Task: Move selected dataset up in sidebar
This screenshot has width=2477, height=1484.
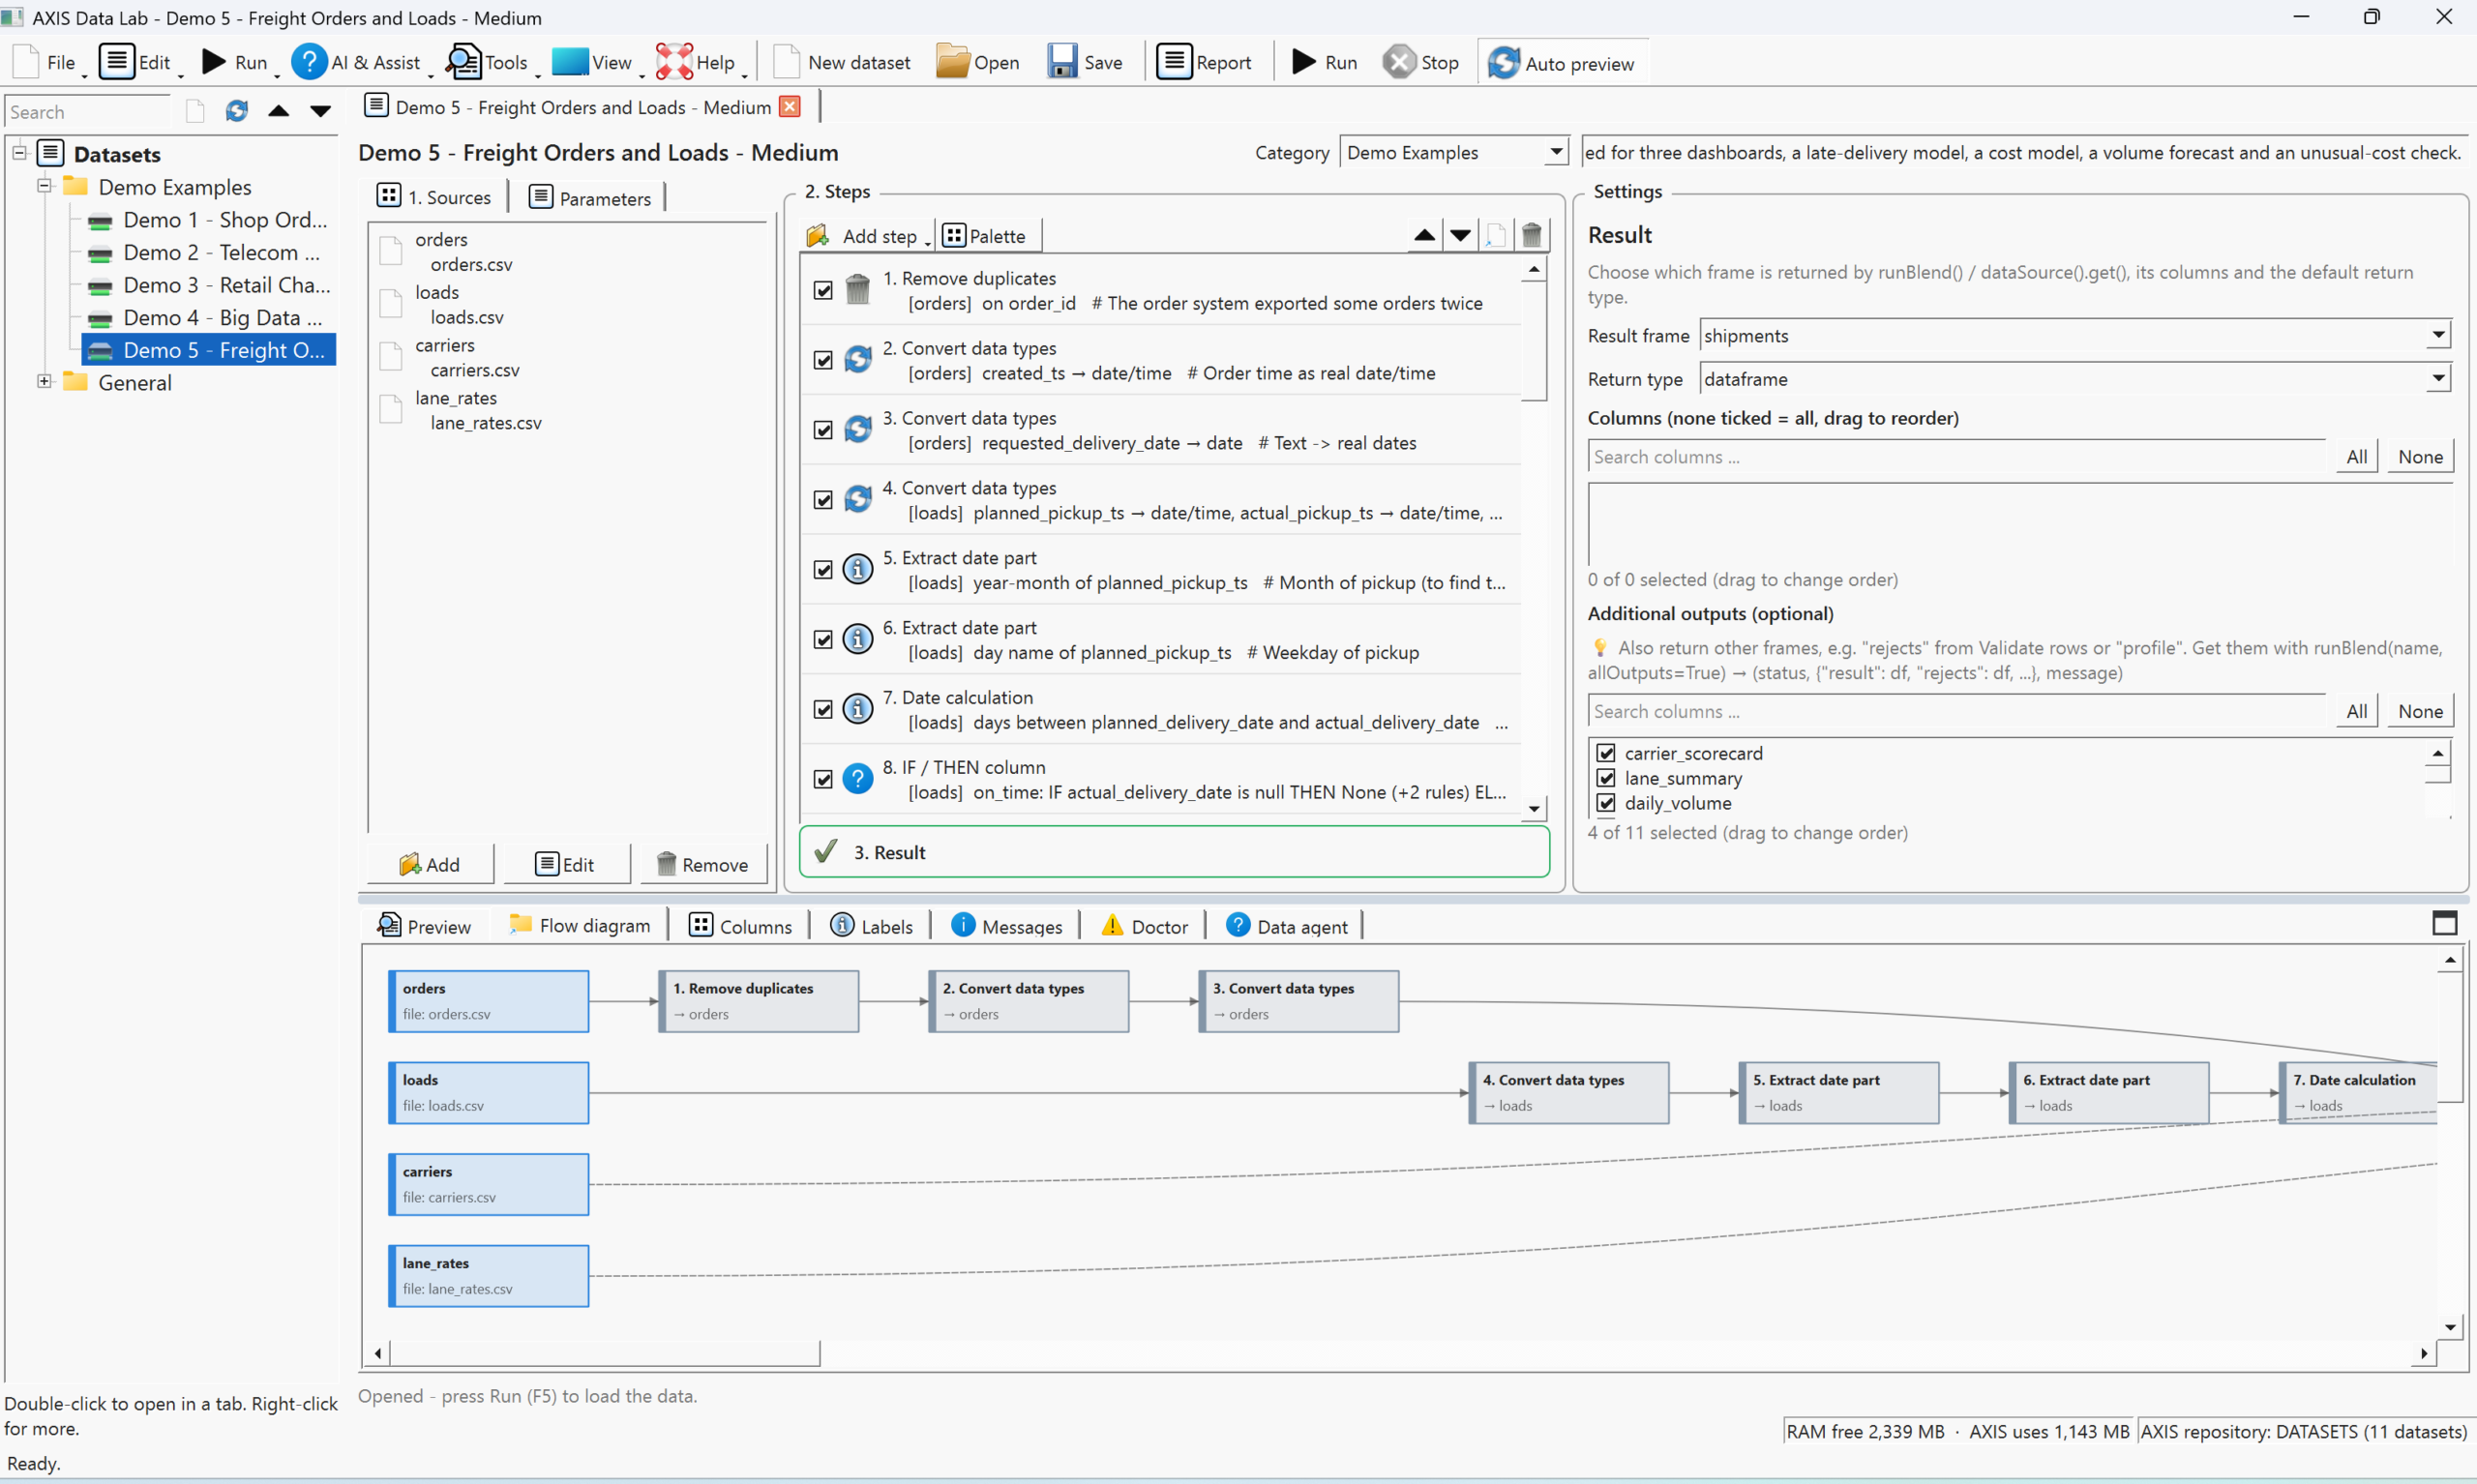Action: click(x=279, y=111)
